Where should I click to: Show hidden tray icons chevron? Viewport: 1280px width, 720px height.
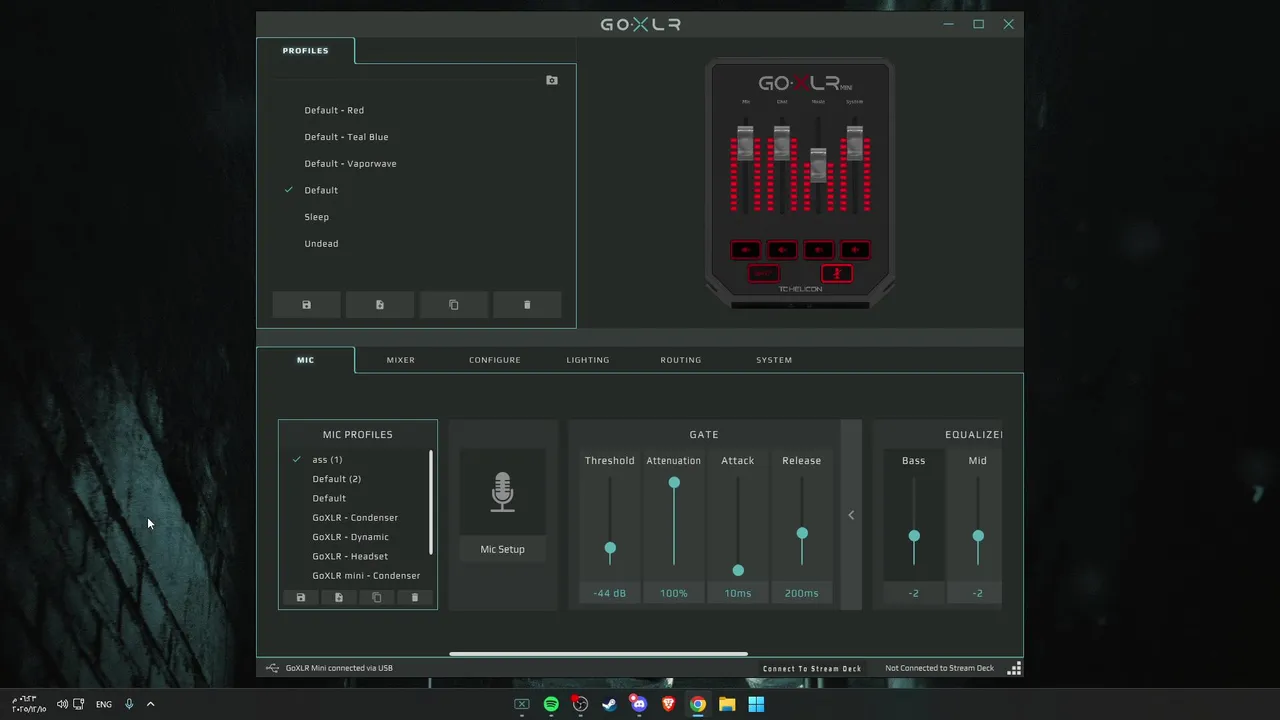pyautogui.click(x=151, y=704)
